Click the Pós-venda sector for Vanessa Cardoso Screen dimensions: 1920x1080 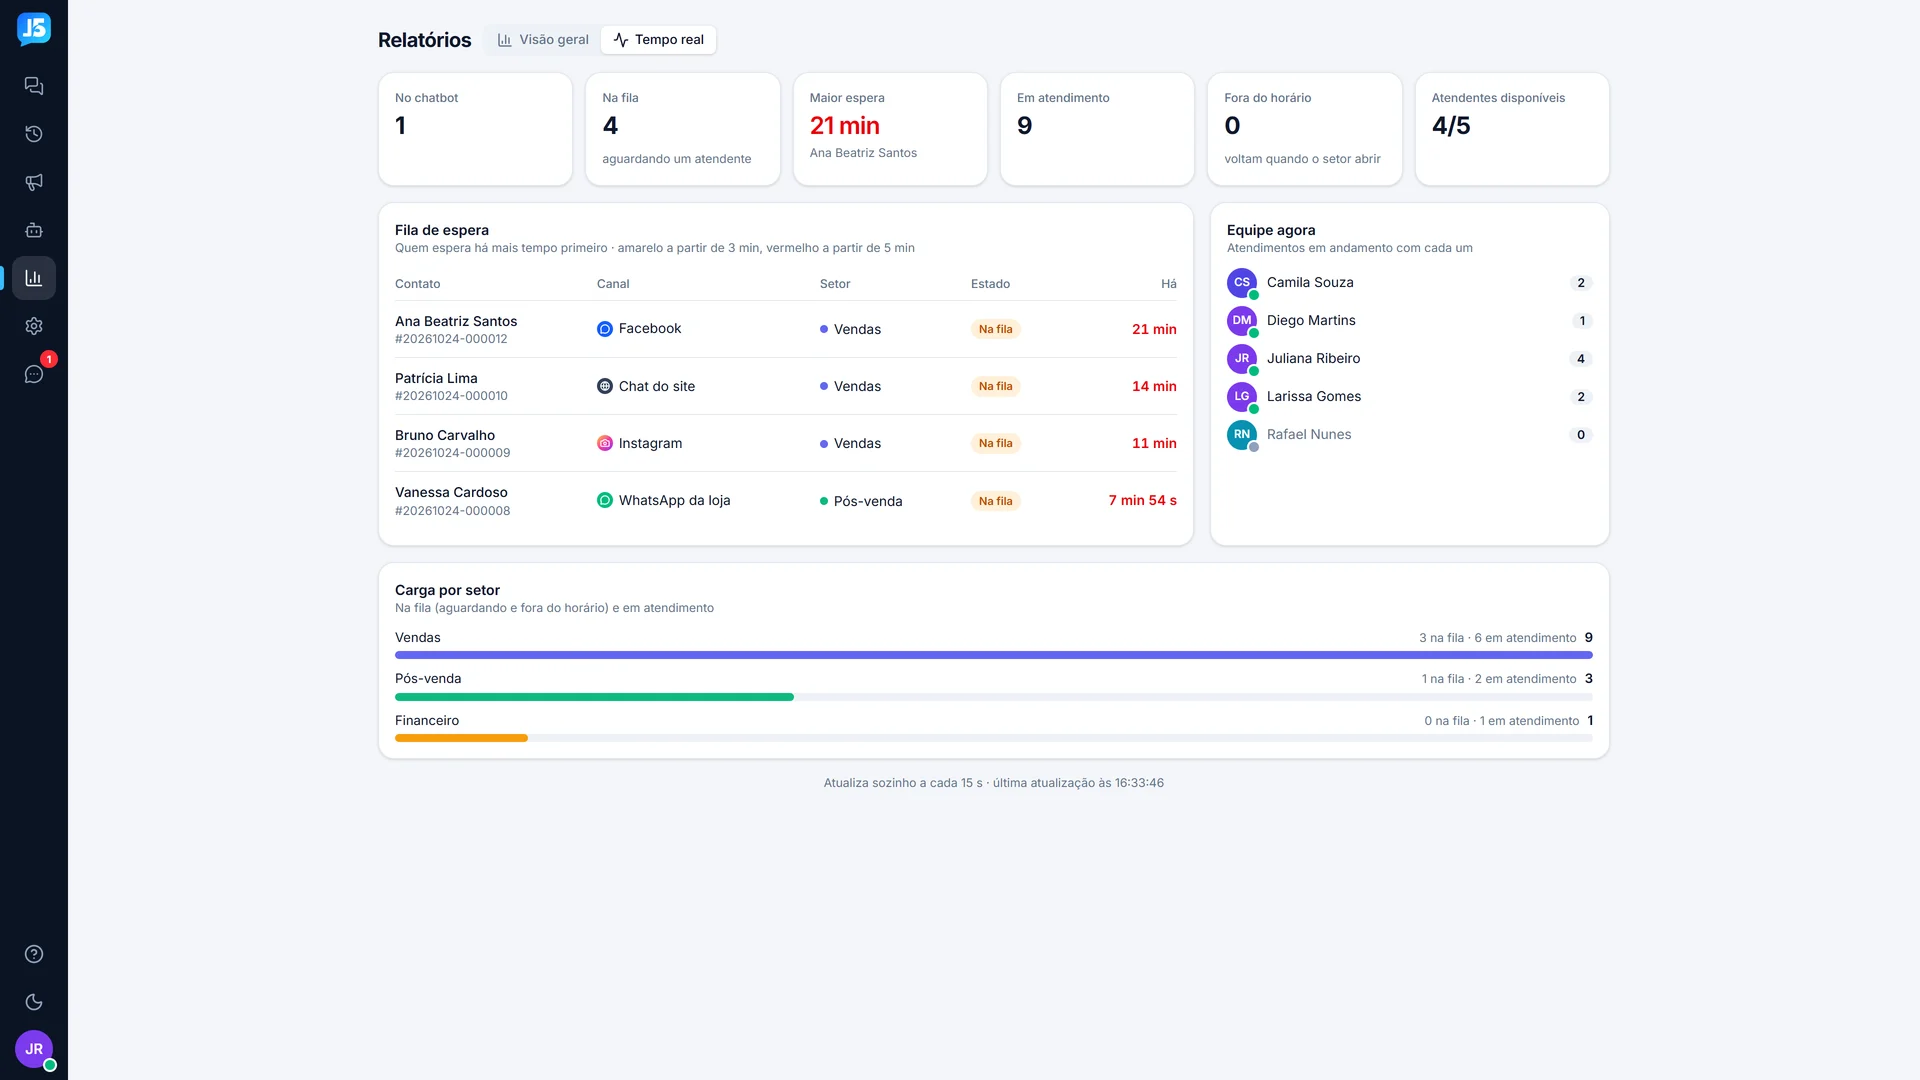pyautogui.click(x=861, y=501)
